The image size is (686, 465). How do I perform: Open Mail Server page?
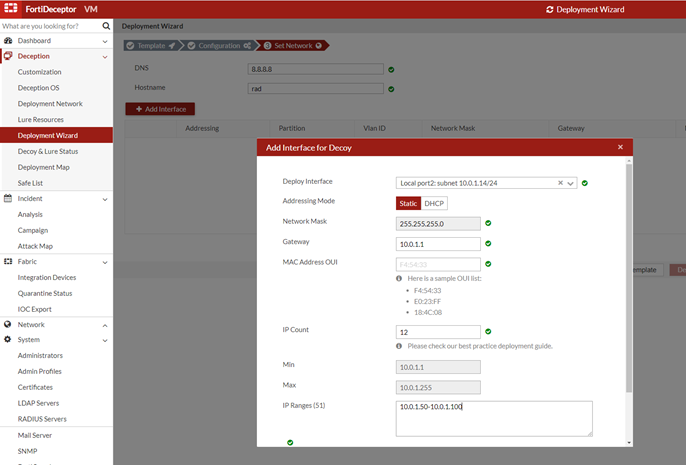click(35, 435)
